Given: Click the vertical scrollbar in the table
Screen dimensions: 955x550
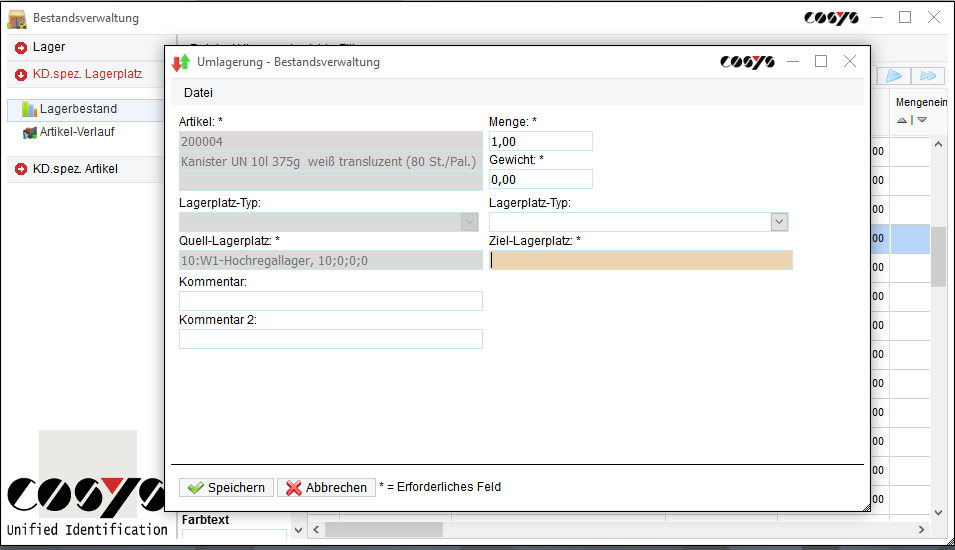Looking at the screenshot, I should pos(938,256).
